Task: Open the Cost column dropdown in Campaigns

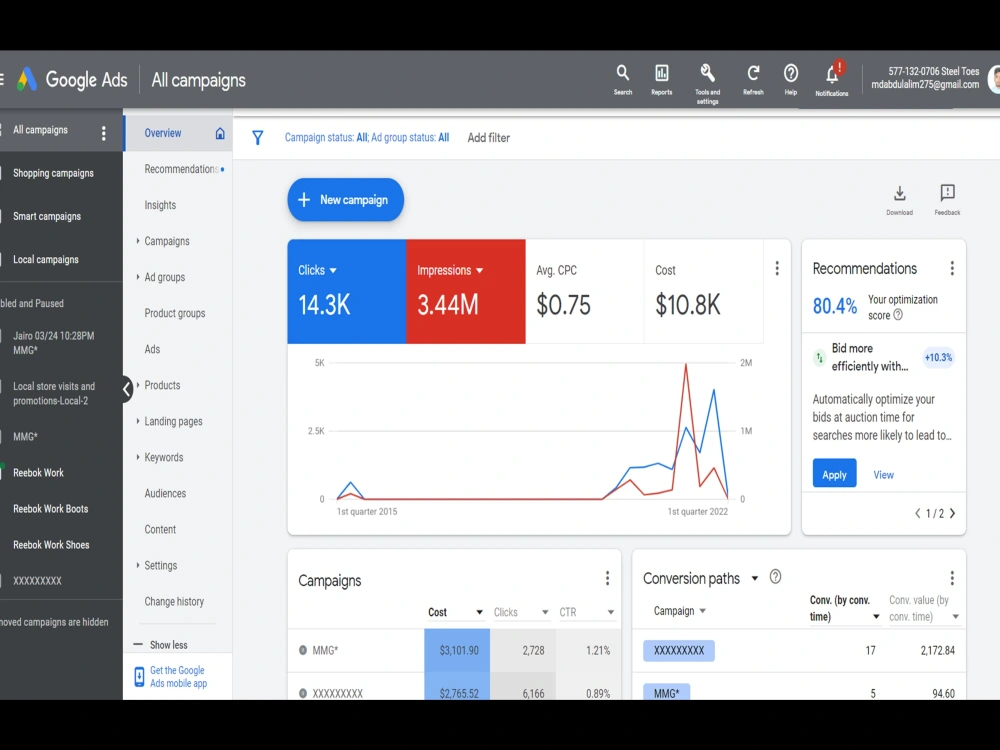Action: pyautogui.click(x=480, y=612)
